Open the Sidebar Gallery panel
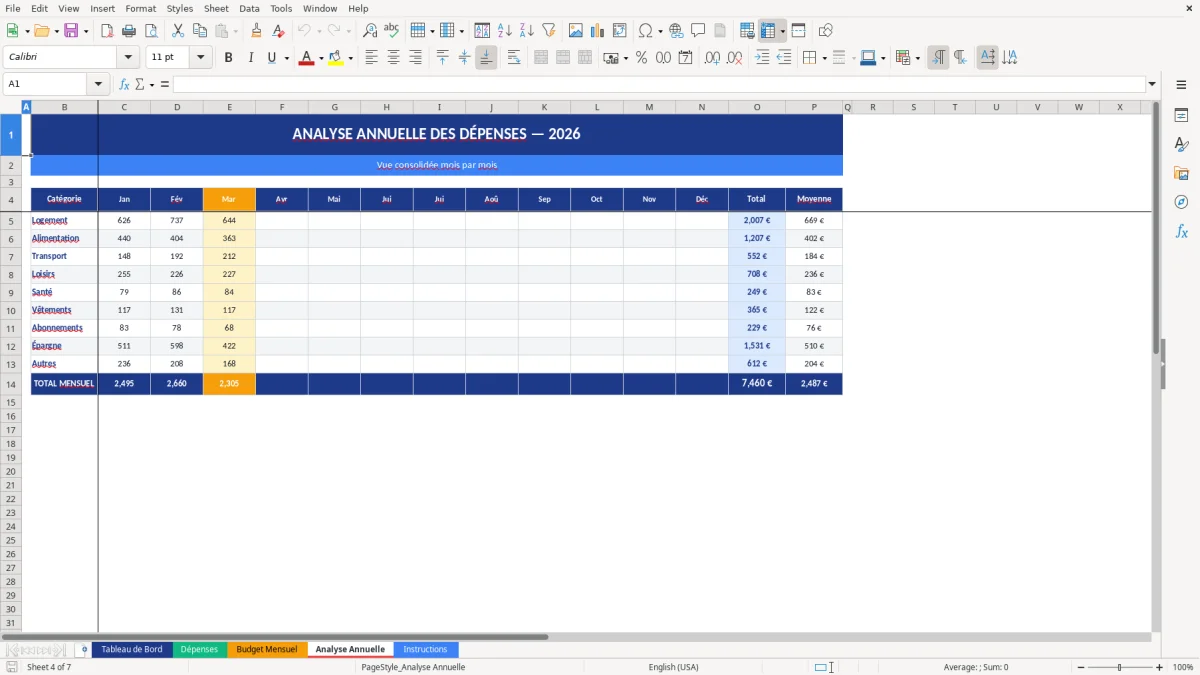Screen dimensions: 1200x675 point(1182,174)
